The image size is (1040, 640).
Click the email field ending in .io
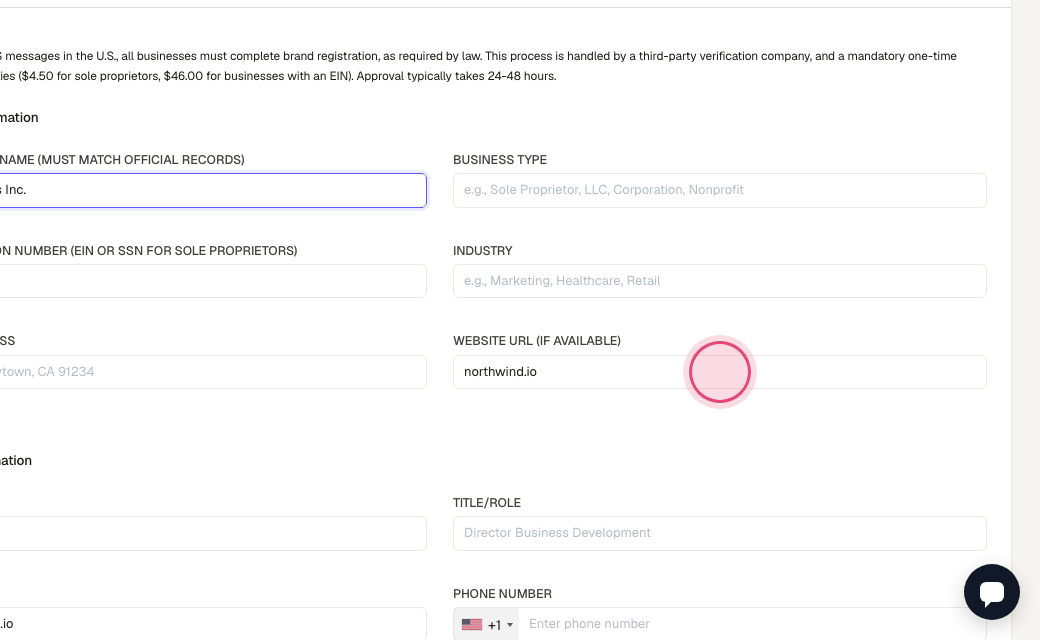213,624
